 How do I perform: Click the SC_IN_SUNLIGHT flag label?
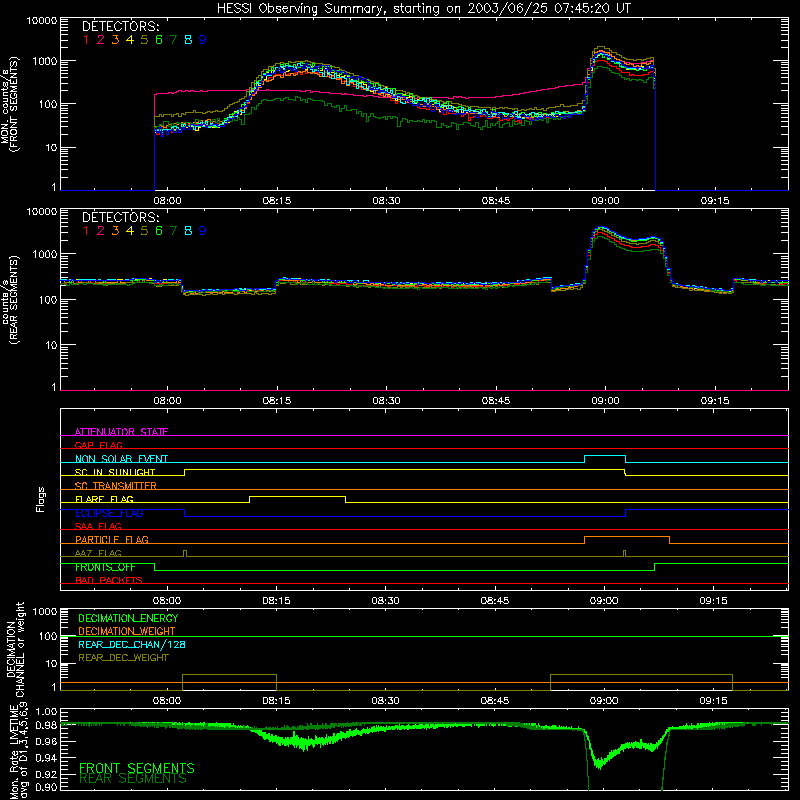[x=115, y=472]
